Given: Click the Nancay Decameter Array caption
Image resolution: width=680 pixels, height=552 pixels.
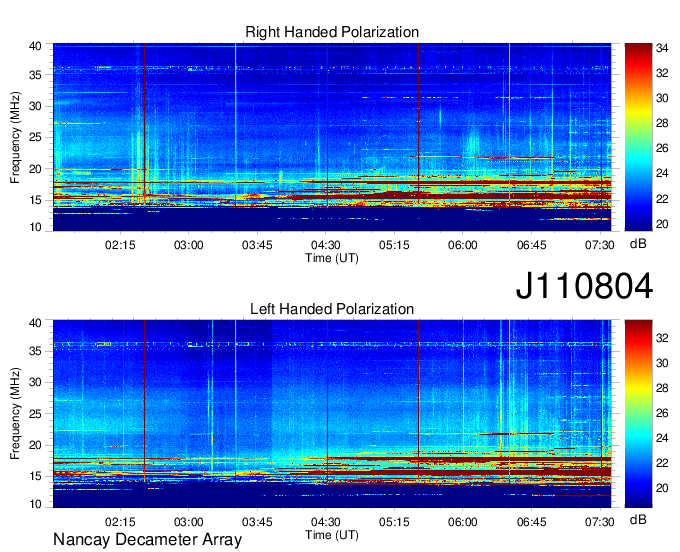Looking at the screenshot, I should 147,539.
